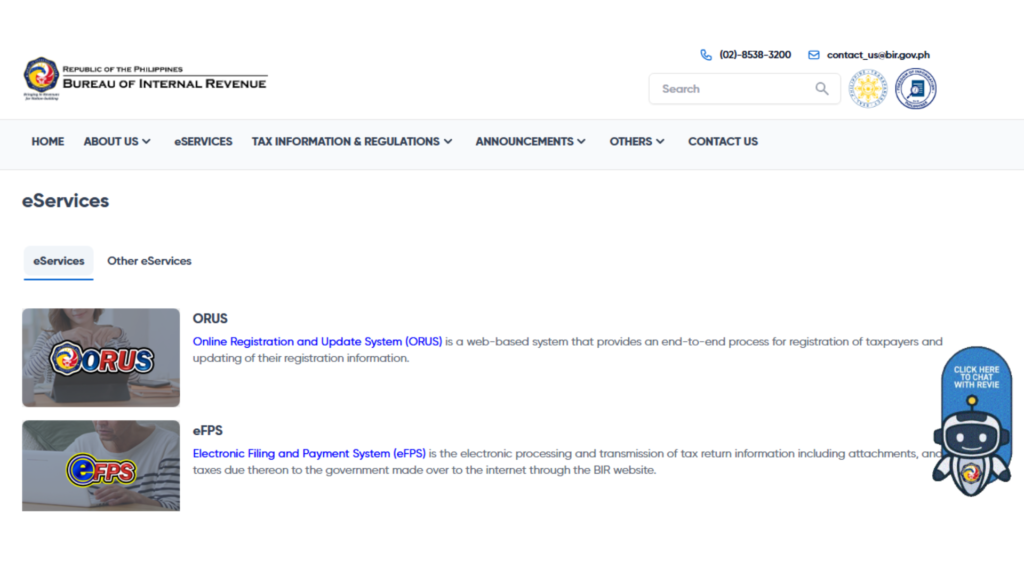Click the magnifier search icon
The height and width of the screenshot is (576, 1024).
822,89
